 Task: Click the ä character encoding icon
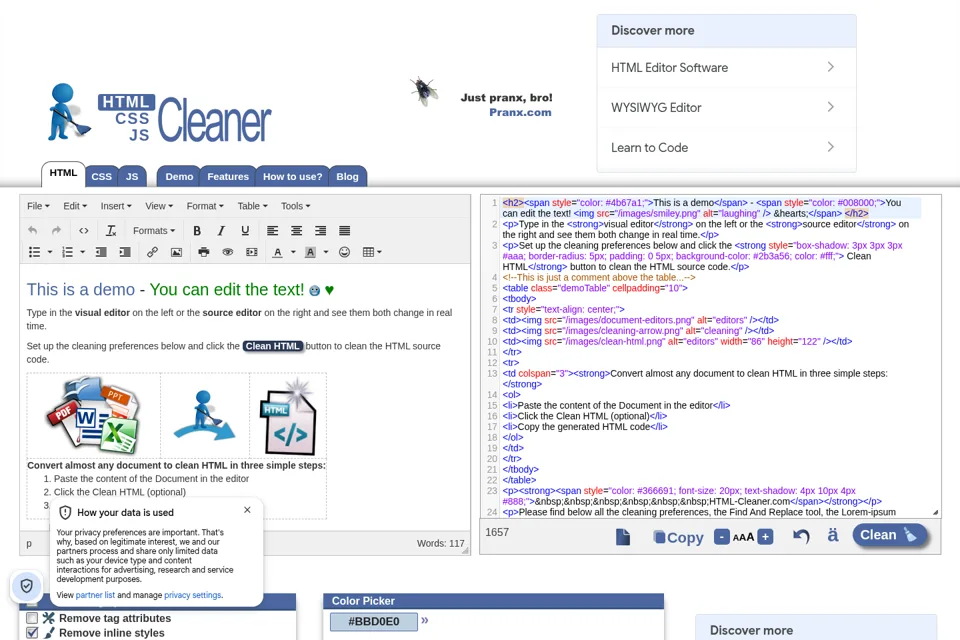(833, 535)
